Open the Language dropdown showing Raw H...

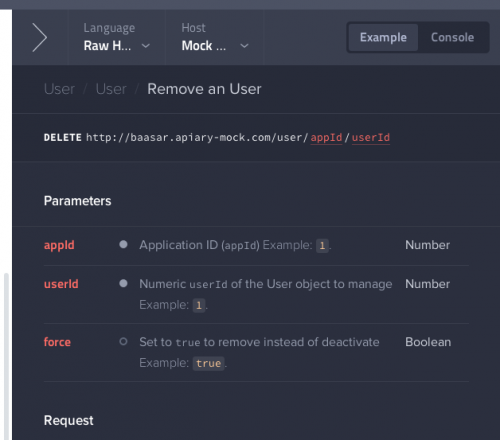tap(117, 37)
